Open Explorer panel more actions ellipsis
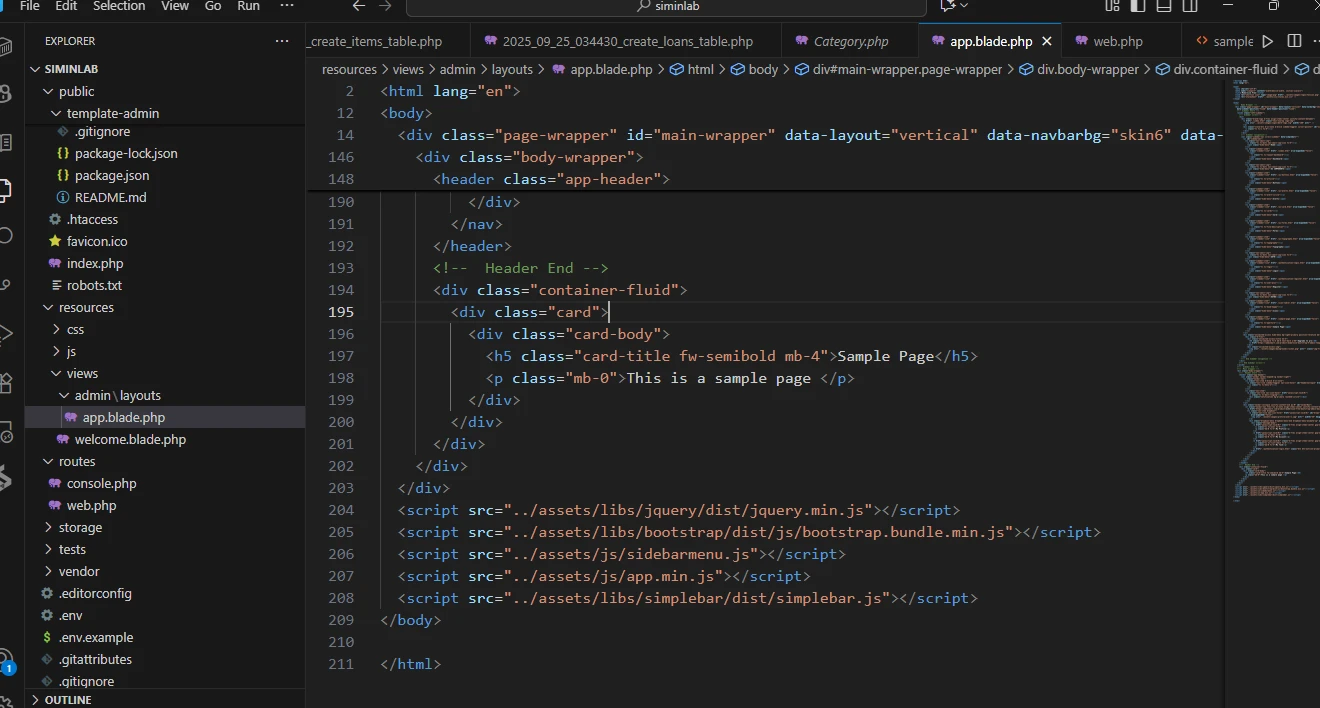This screenshot has height=708, width=1320. [282, 41]
